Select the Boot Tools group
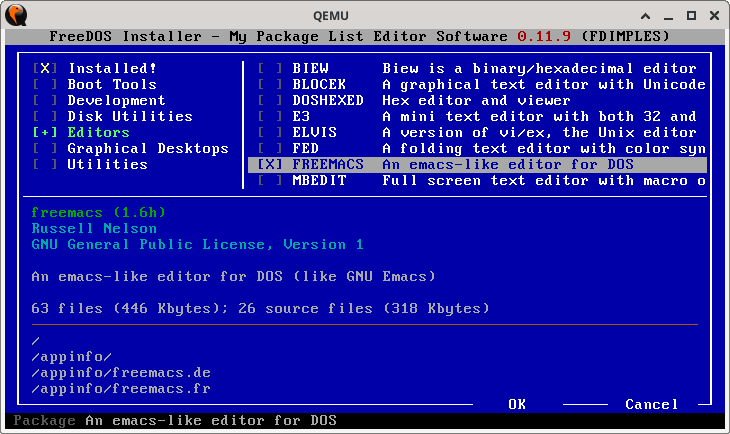The height and width of the screenshot is (434, 730). pyautogui.click(x=112, y=84)
